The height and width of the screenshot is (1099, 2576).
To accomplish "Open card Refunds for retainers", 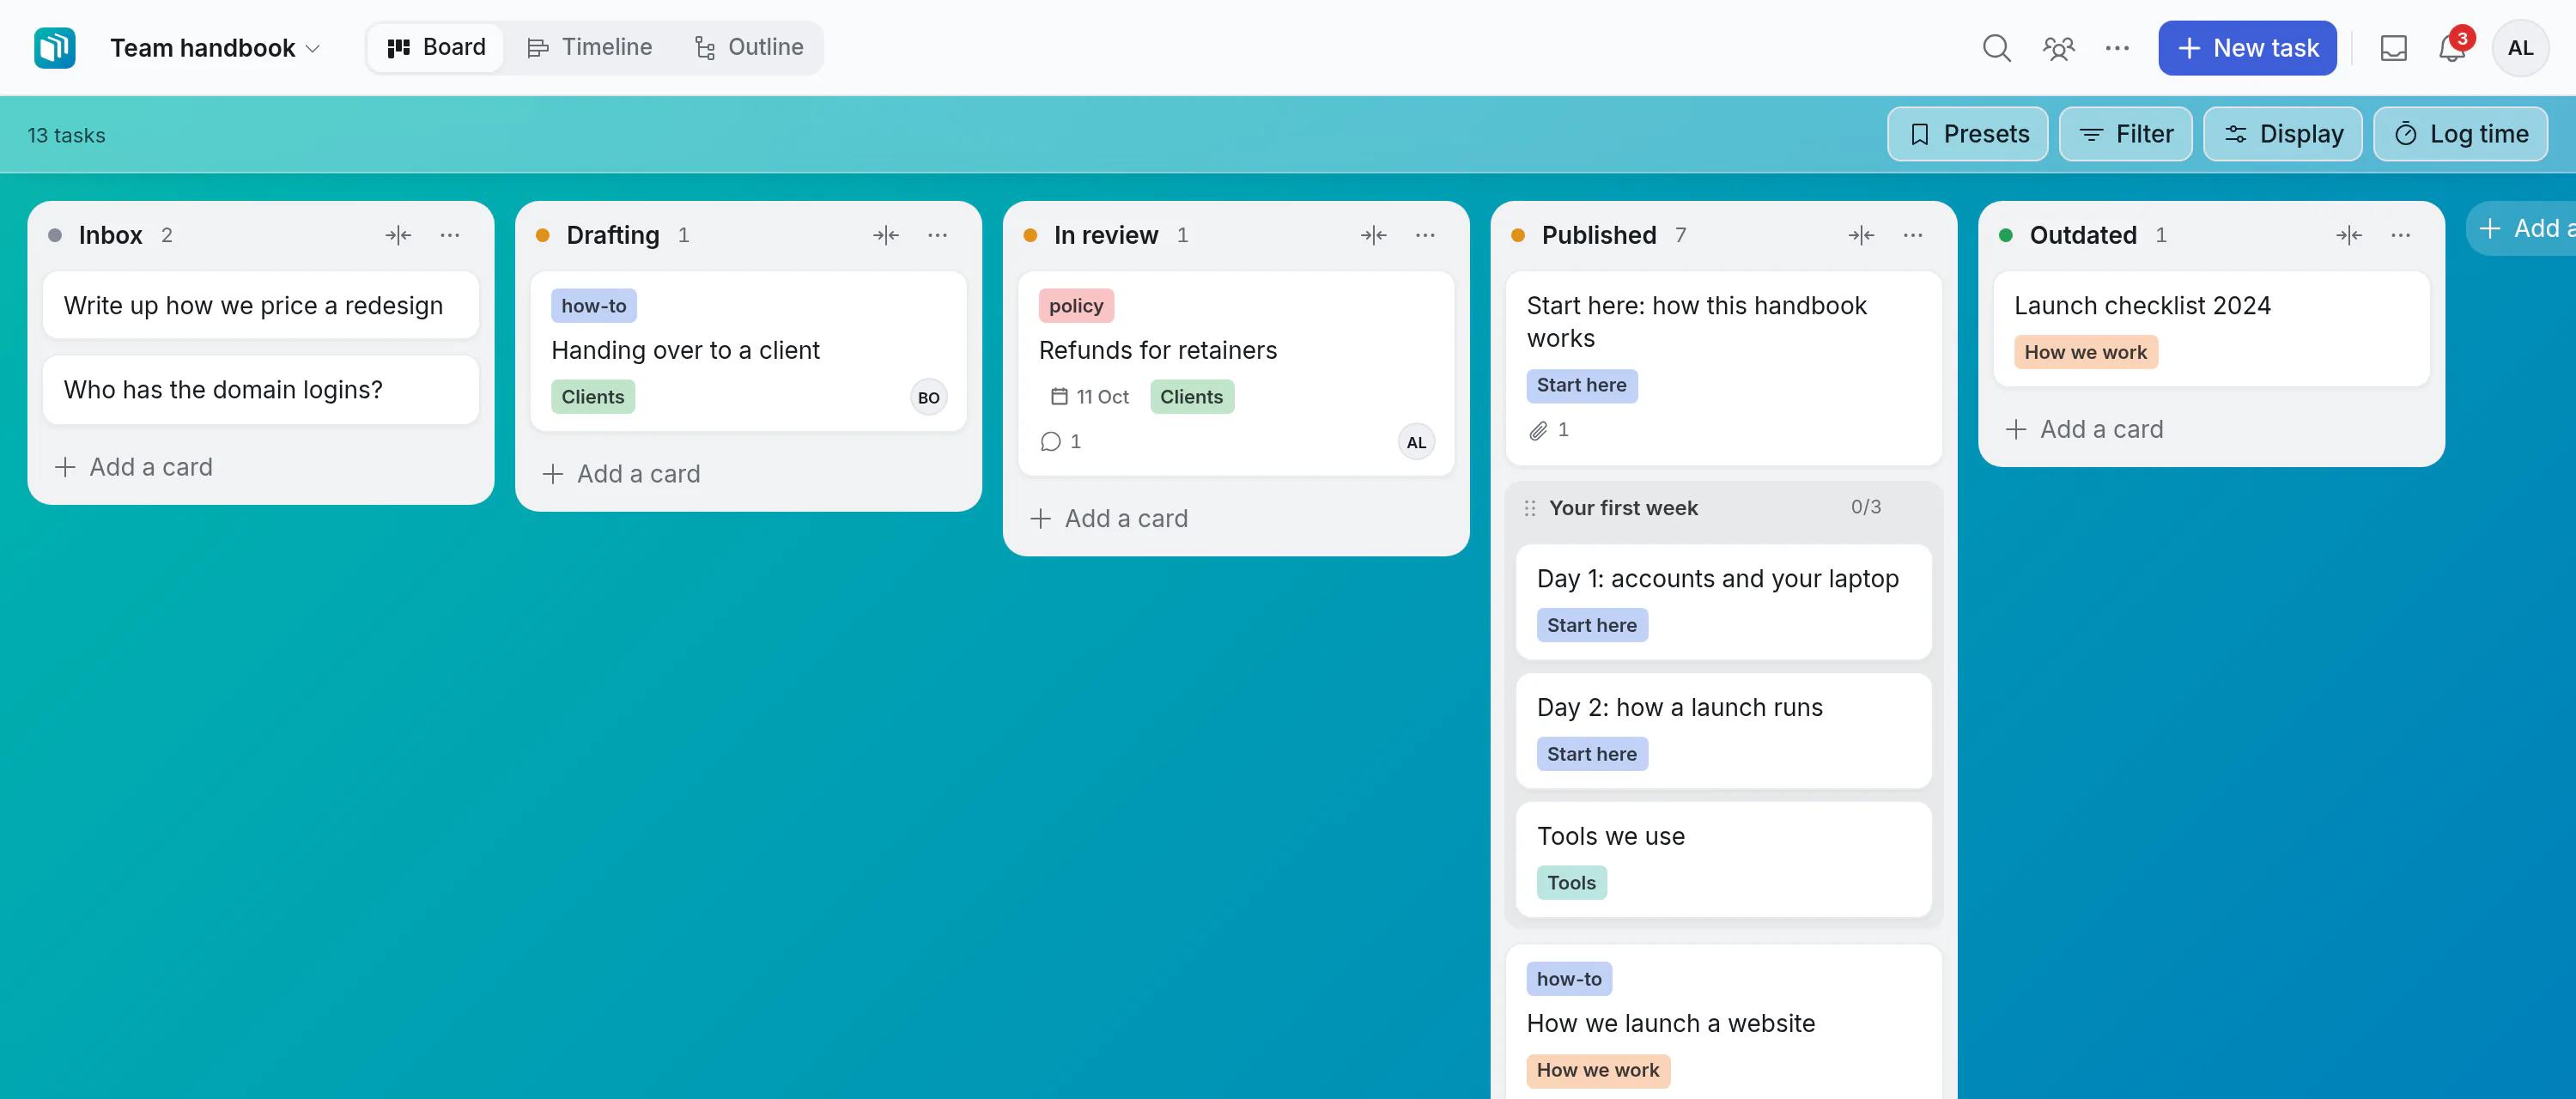I will (x=1235, y=373).
